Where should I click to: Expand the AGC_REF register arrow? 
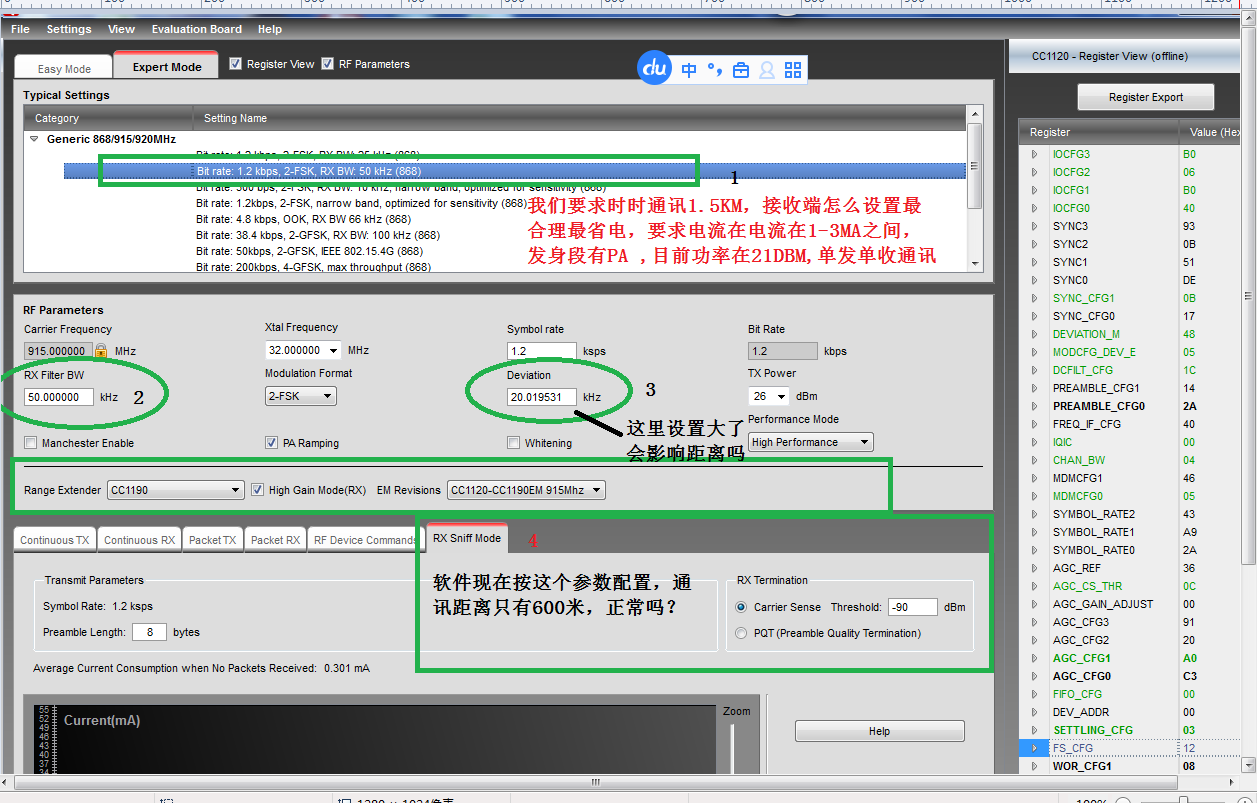pyautogui.click(x=1035, y=568)
